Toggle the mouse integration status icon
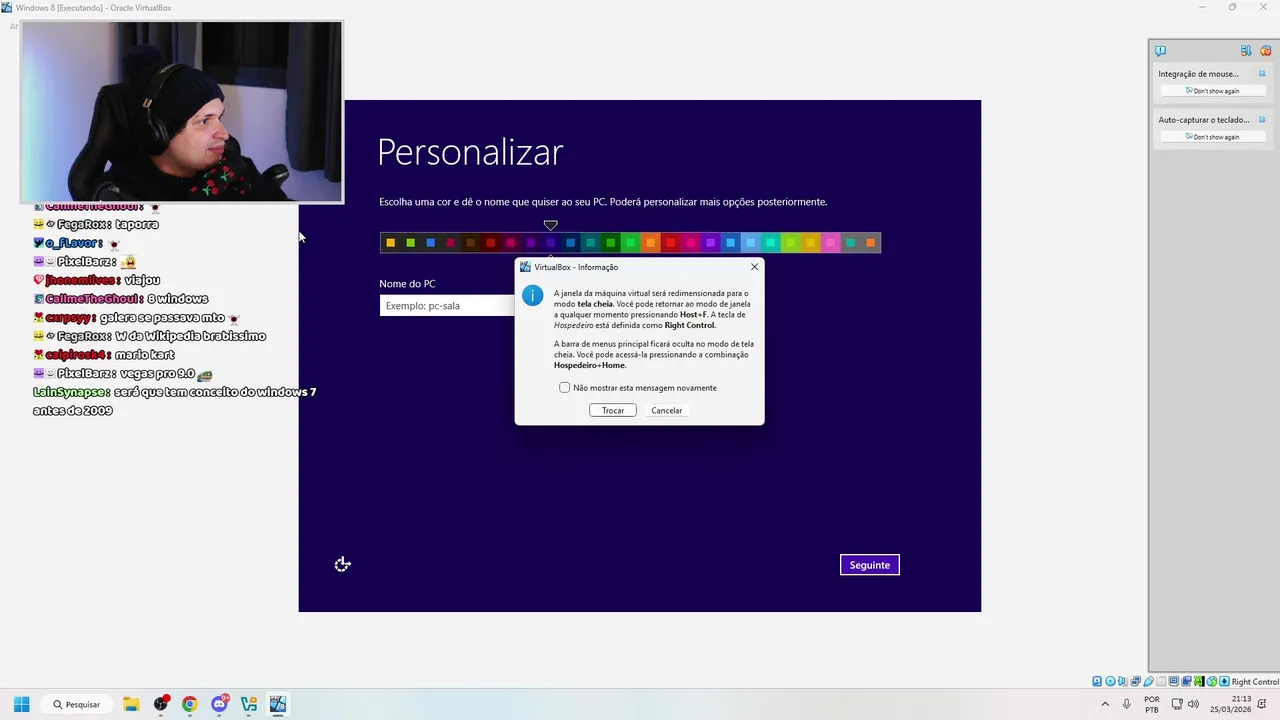Viewport: 1280px width, 720px height. [x=1211, y=681]
